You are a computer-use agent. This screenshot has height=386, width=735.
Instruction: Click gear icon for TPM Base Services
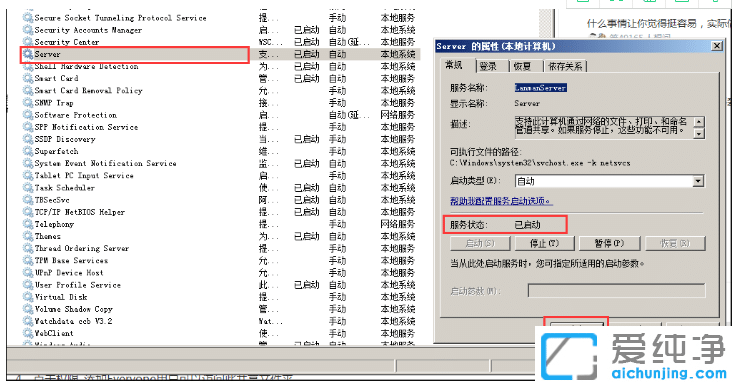[x=28, y=261]
